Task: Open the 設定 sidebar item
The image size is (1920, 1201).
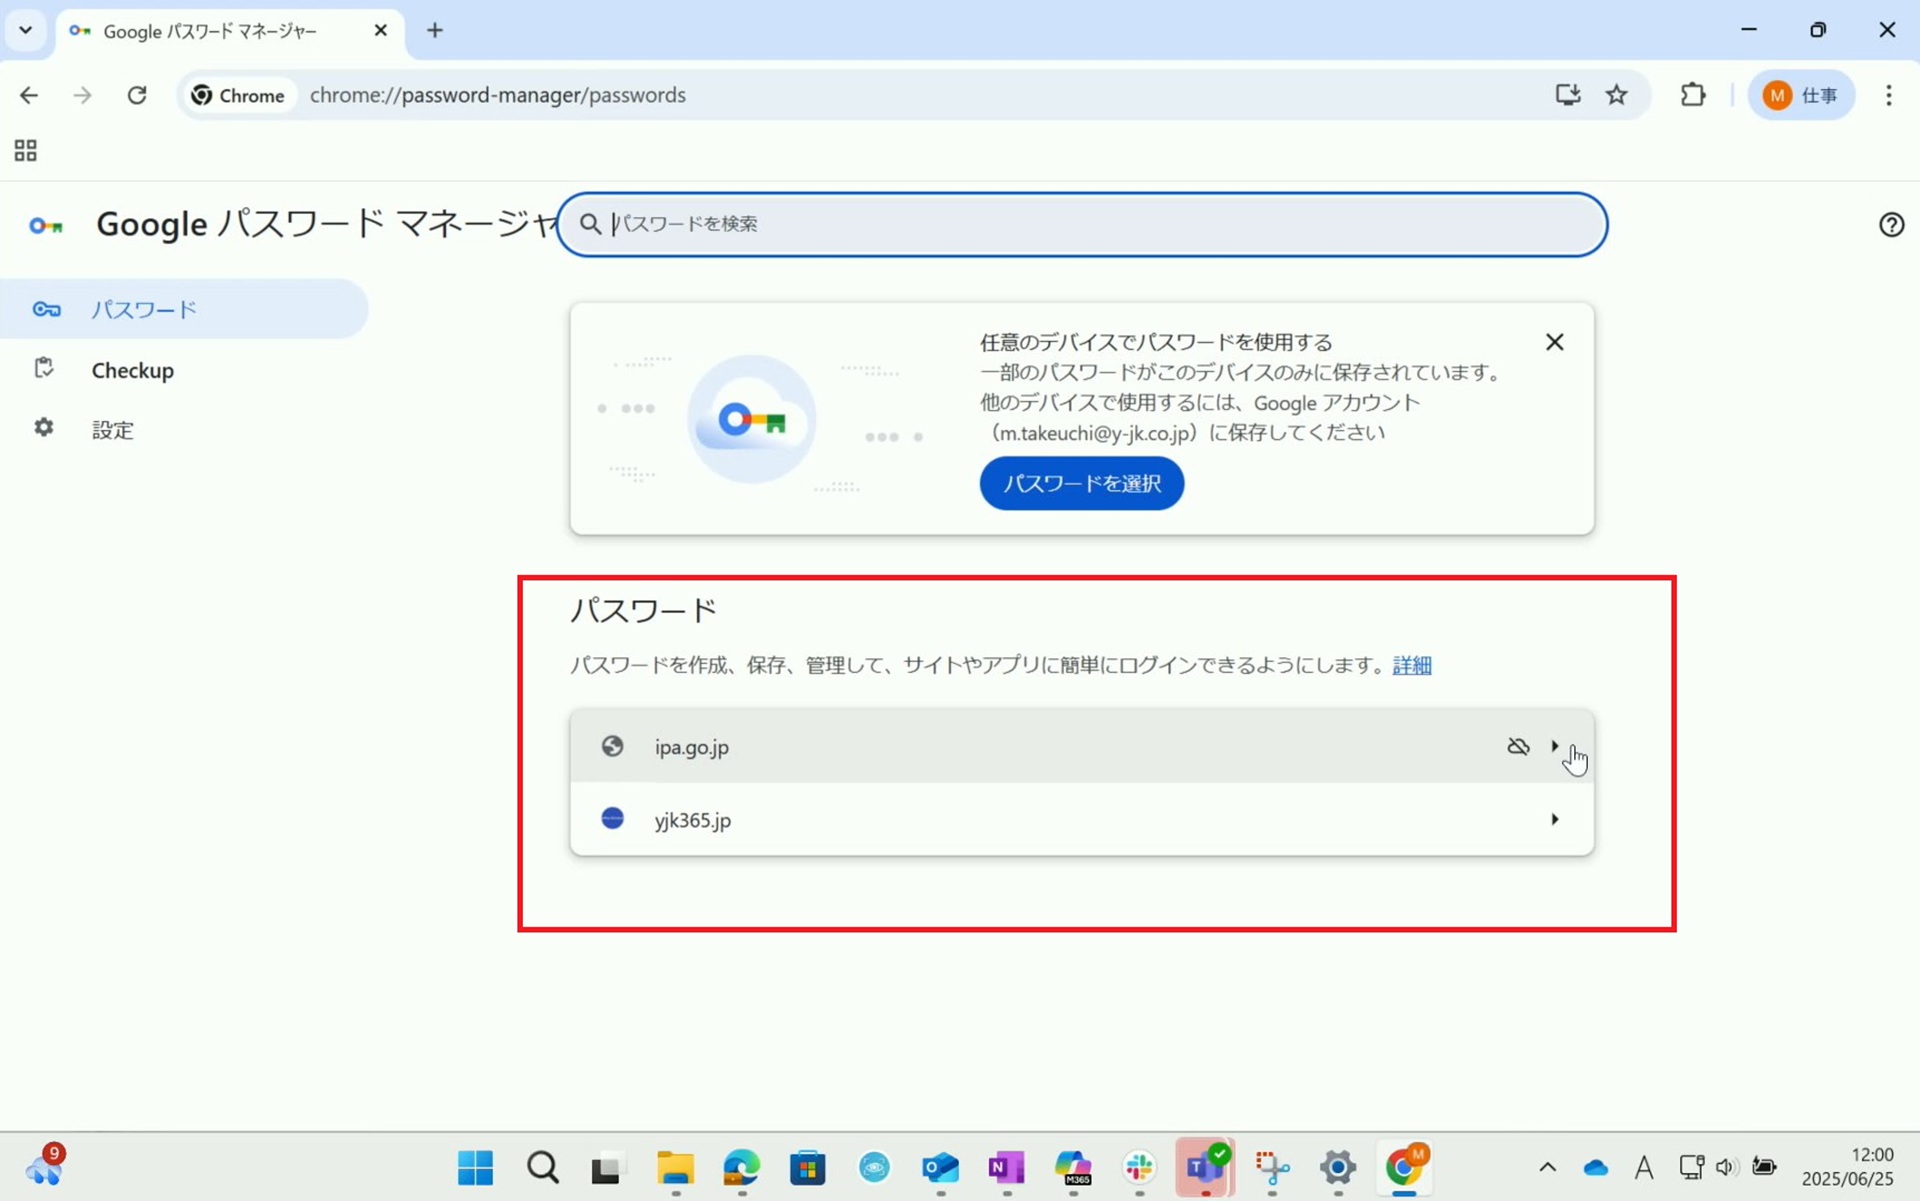Action: [x=112, y=429]
